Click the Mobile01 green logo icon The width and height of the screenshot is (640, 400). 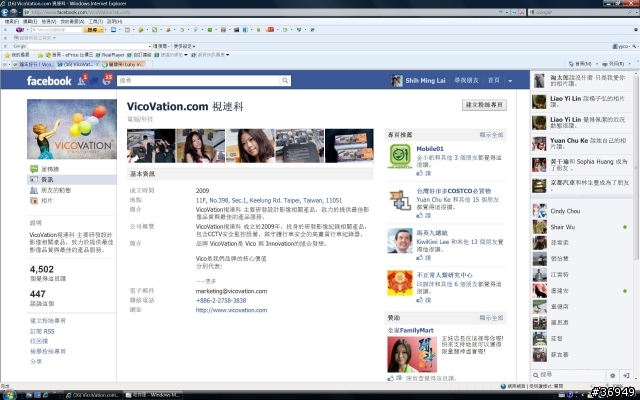pos(400,156)
